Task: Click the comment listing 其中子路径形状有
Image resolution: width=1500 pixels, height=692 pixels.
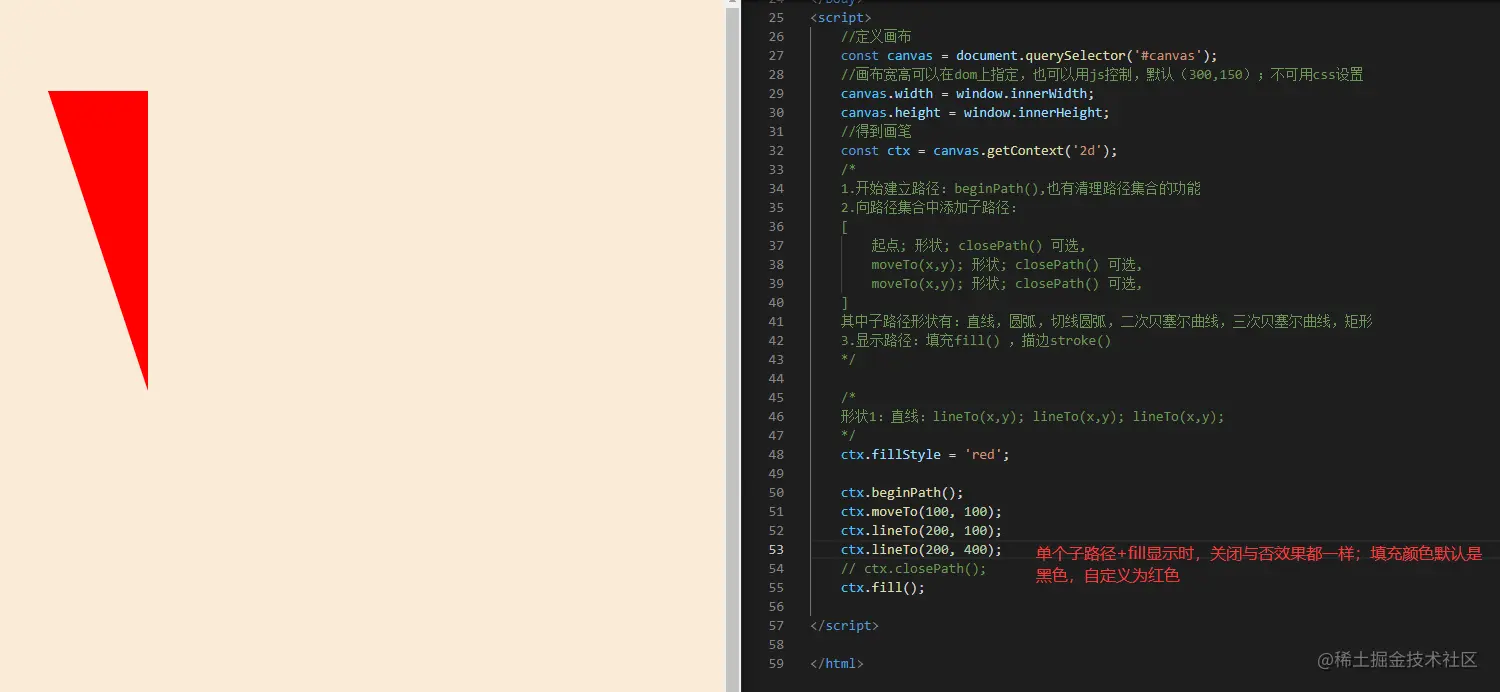Action: [1107, 322]
